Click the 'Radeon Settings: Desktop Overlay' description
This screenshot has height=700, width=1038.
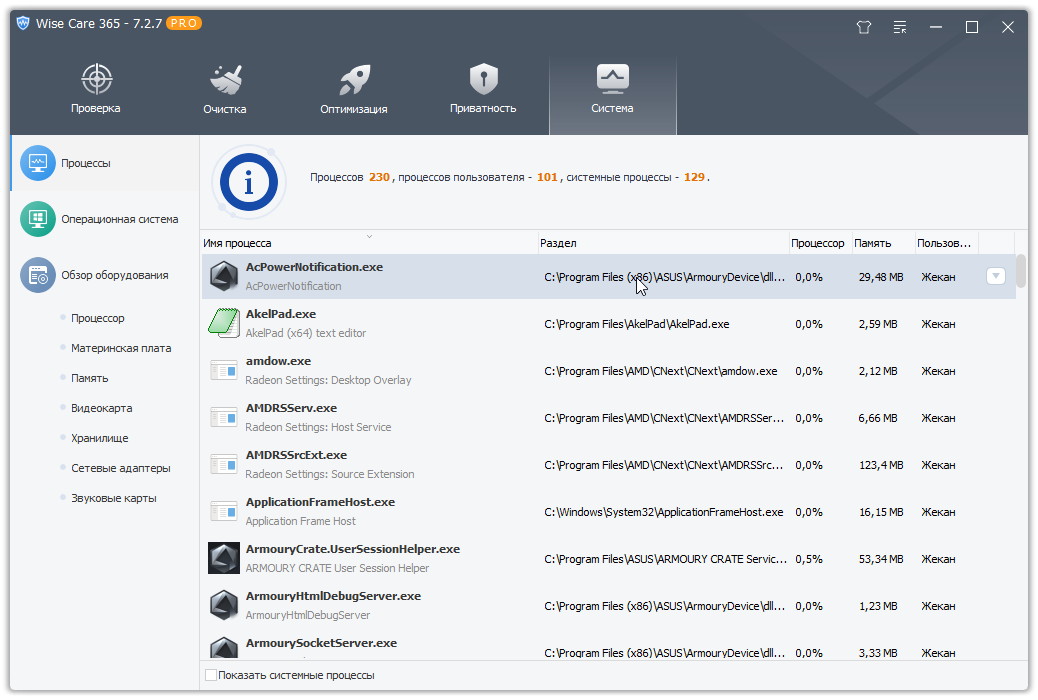[x=328, y=380]
